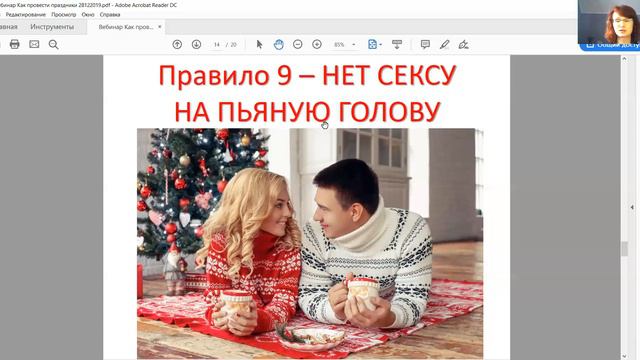Click the Правило 9 slide heading

point(307,93)
